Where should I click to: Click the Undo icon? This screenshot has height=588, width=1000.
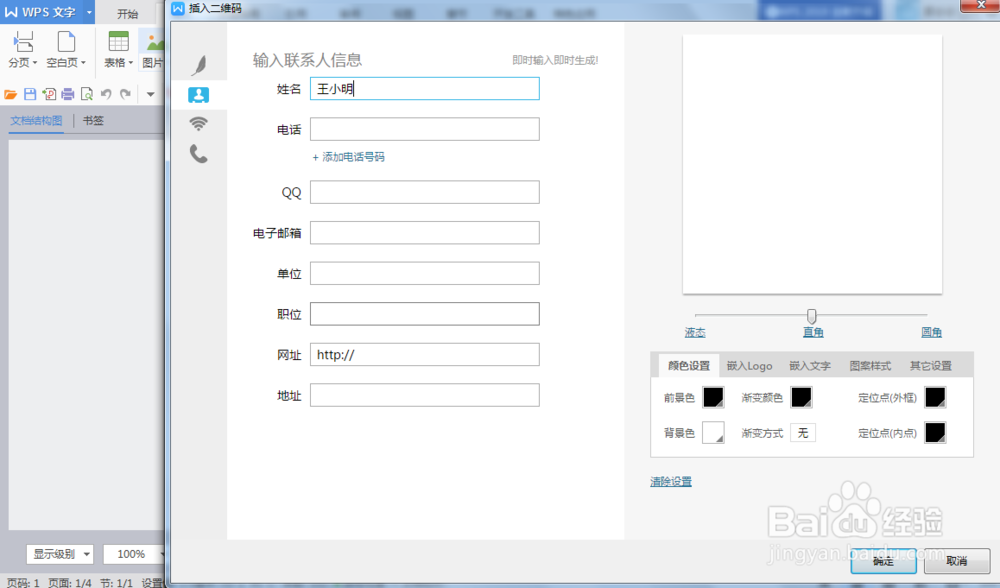(x=104, y=93)
